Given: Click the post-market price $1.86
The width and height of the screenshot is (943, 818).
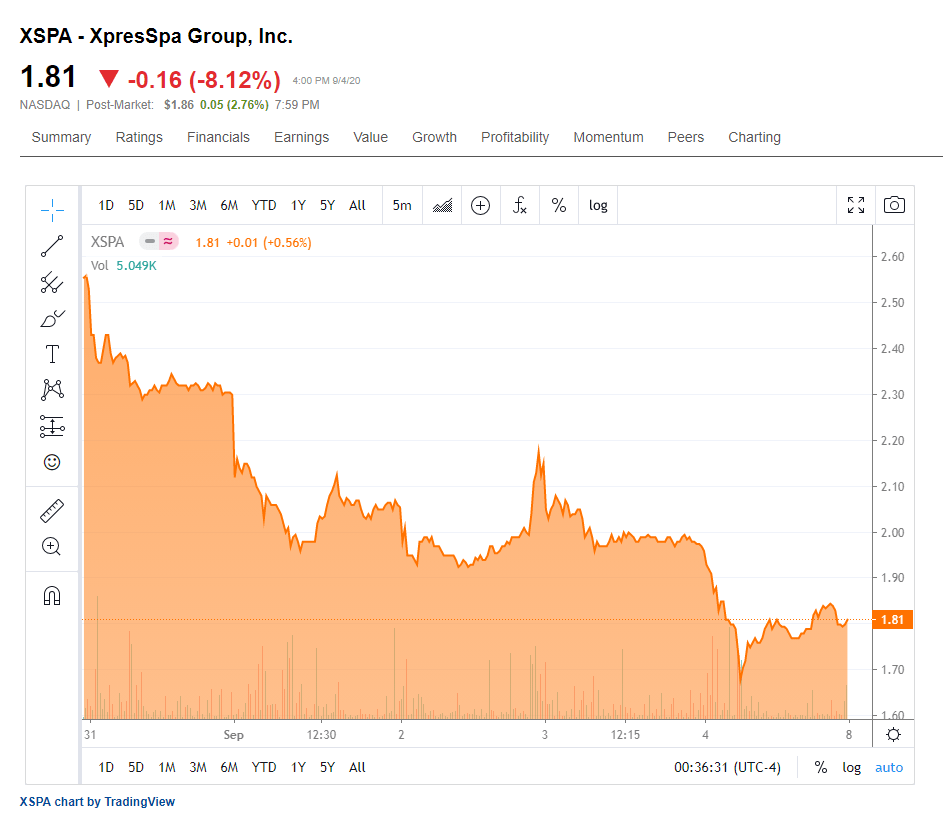Looking at the screenshot, I should (x=179, y=105).
